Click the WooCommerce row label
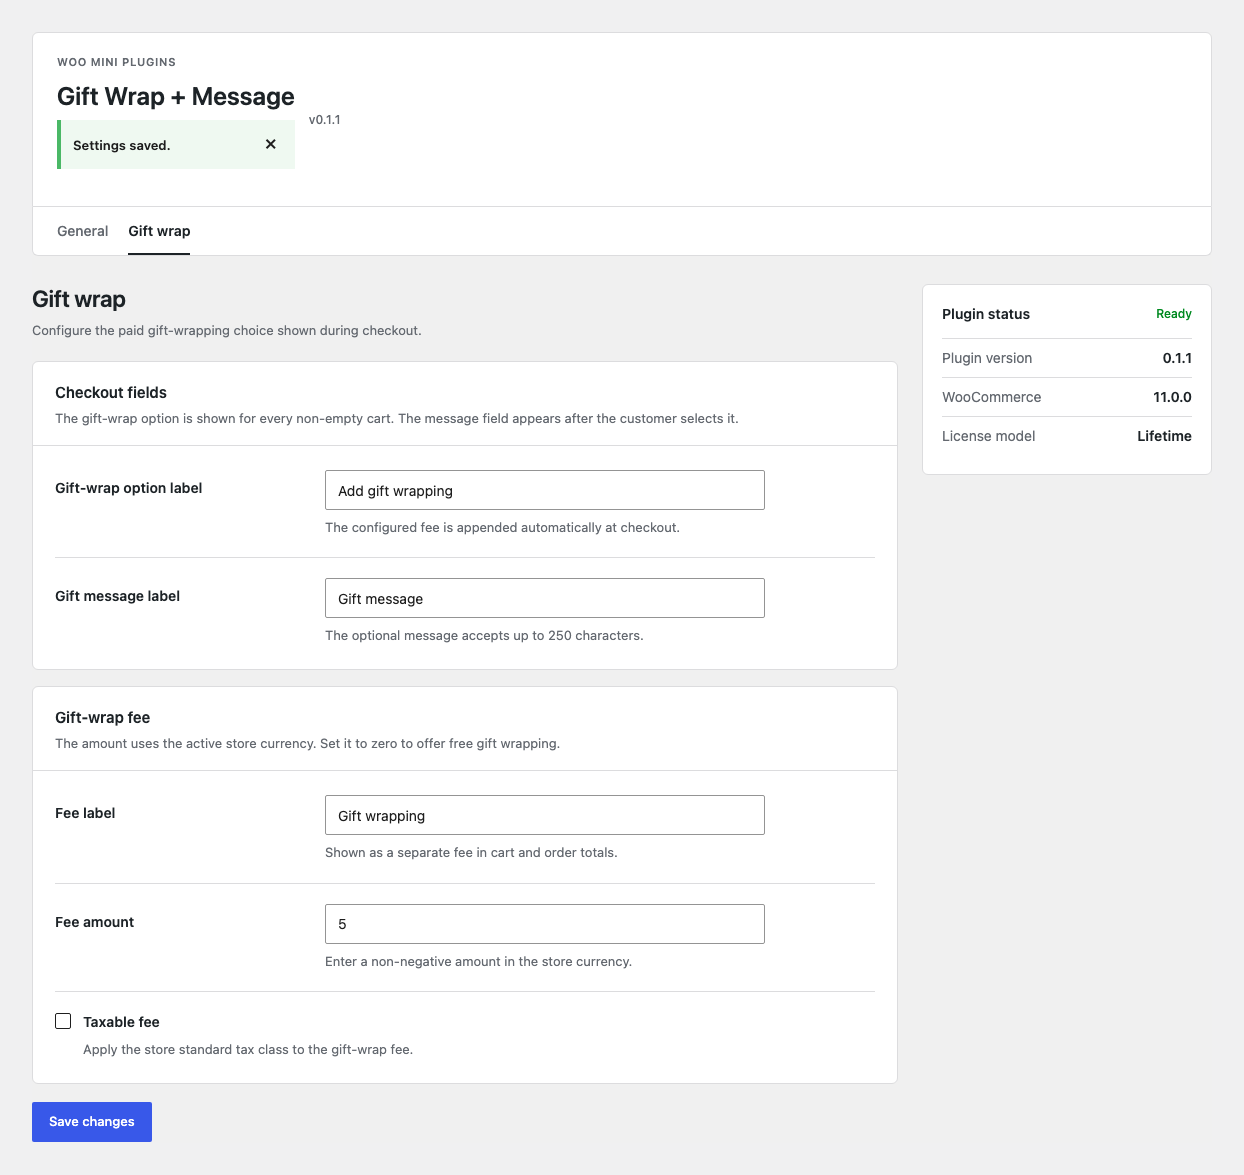This screenshot has height=1175, width=1244. point(991,397)
